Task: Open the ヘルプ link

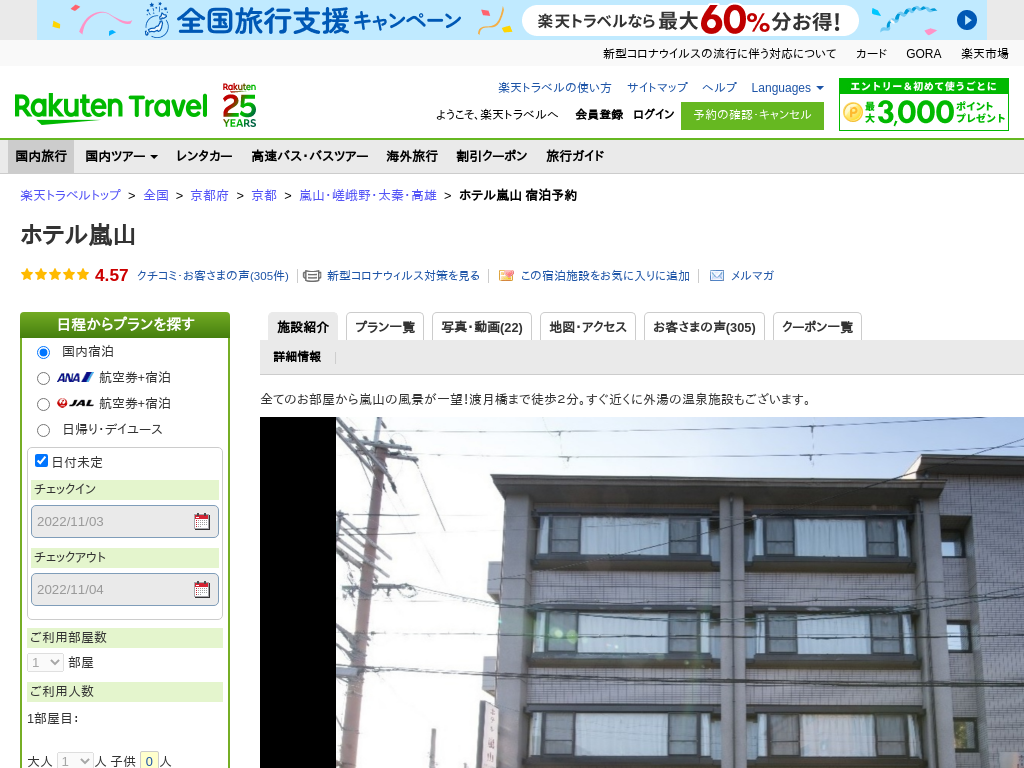Action: click(719, 88)
